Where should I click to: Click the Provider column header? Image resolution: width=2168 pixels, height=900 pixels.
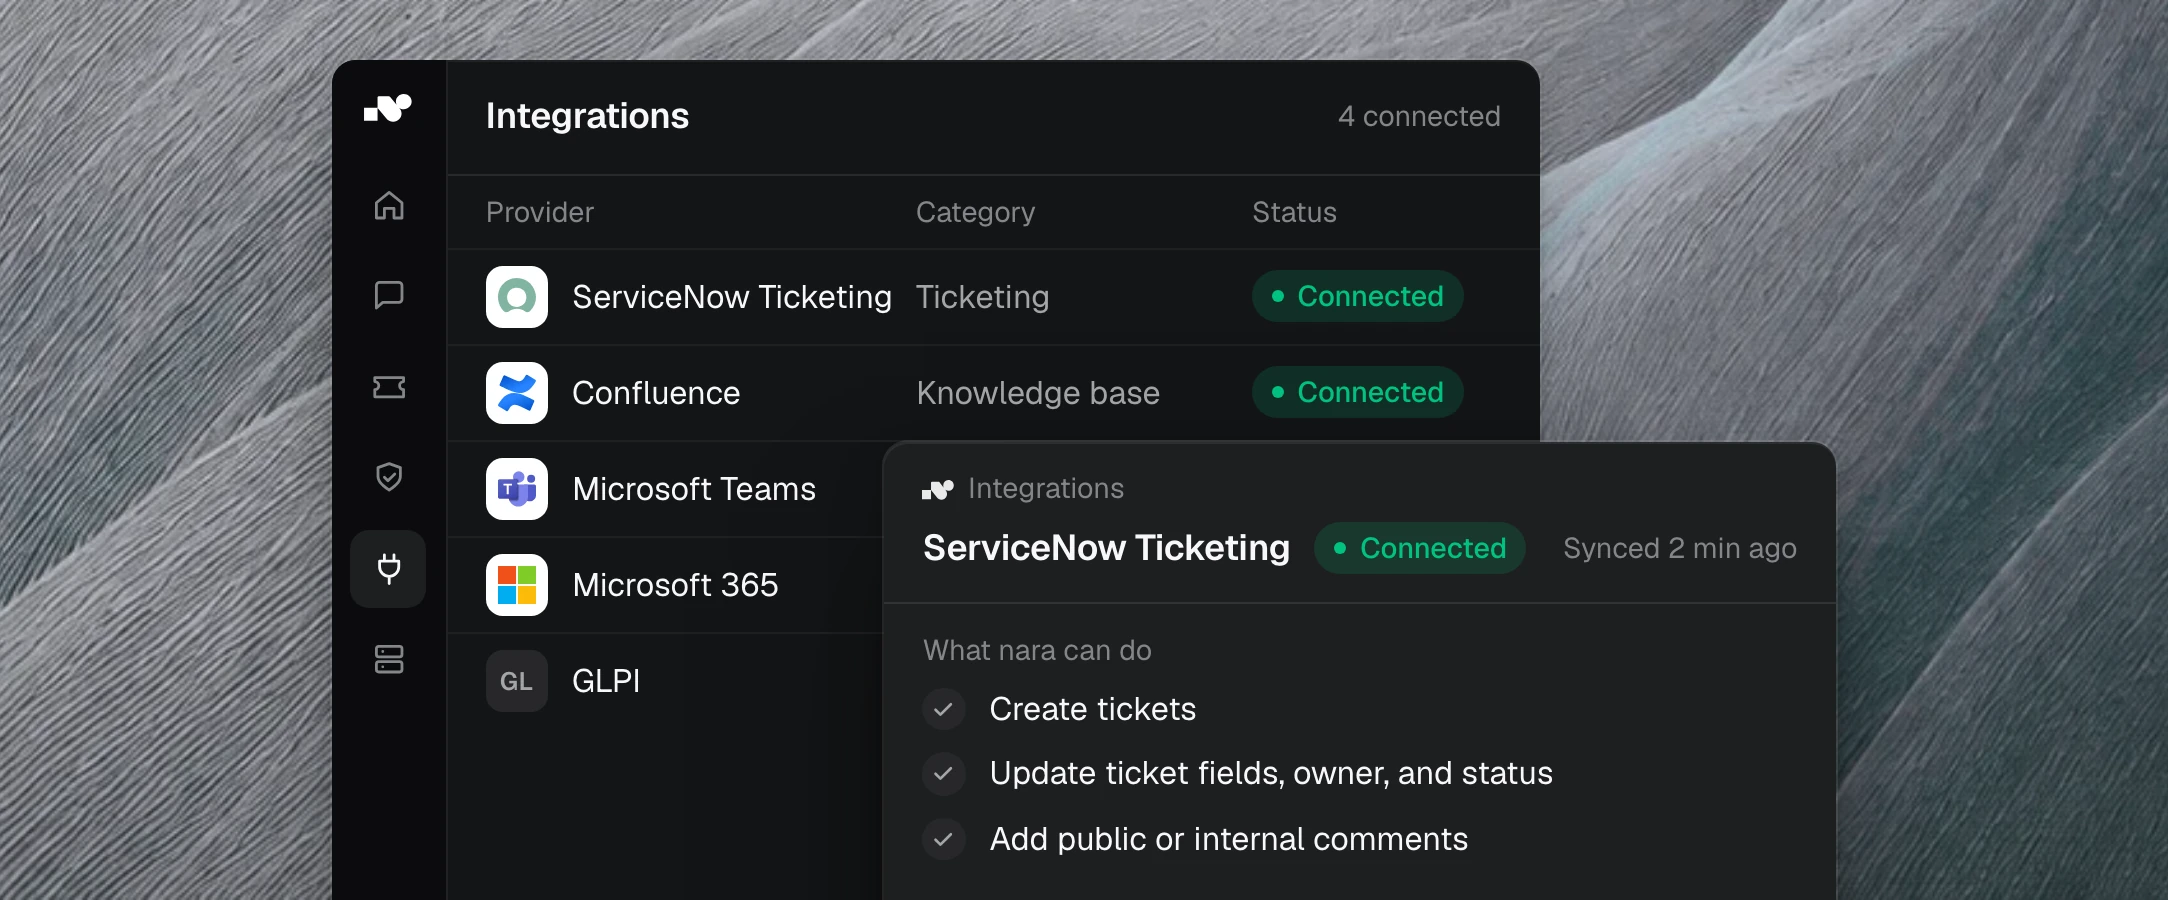click(540, 212)
